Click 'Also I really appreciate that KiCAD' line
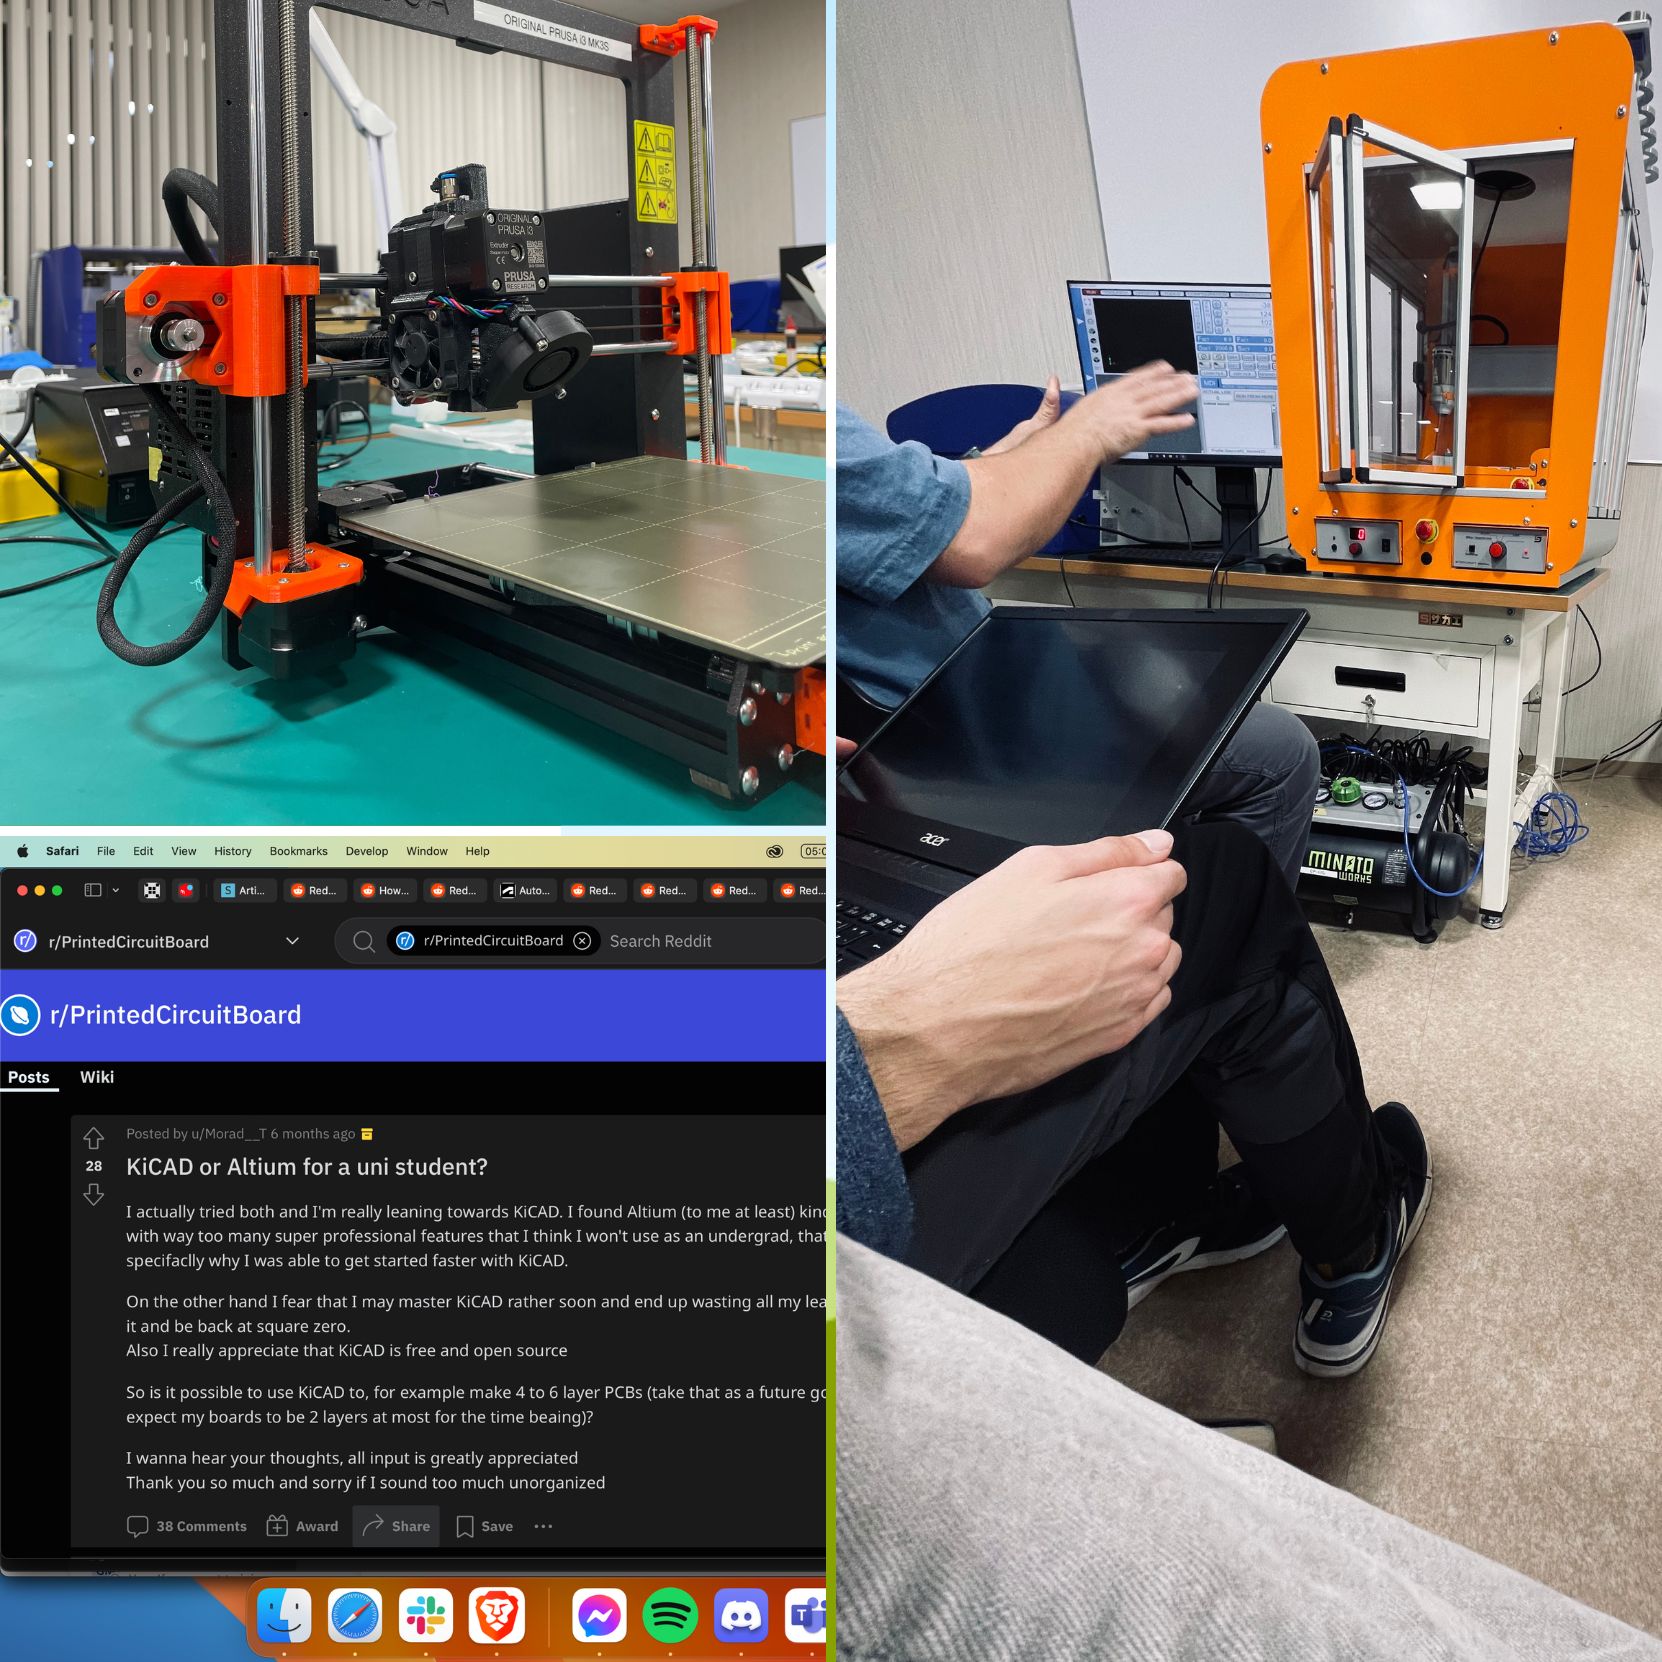Viewport: 1662px width, 1662px height. 347,1350
